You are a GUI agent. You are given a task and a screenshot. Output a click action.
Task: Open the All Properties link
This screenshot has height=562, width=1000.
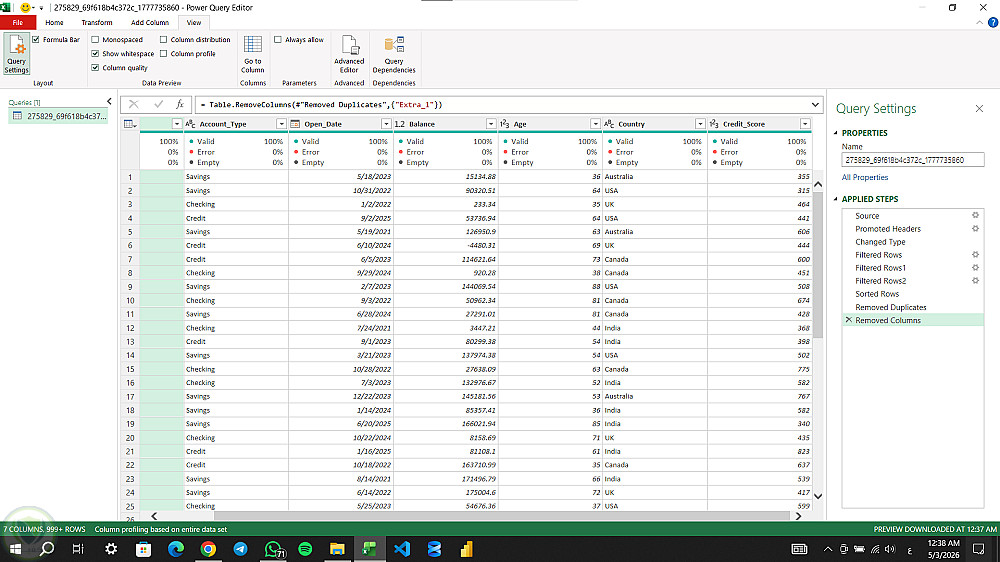click(x=865, y=177)
